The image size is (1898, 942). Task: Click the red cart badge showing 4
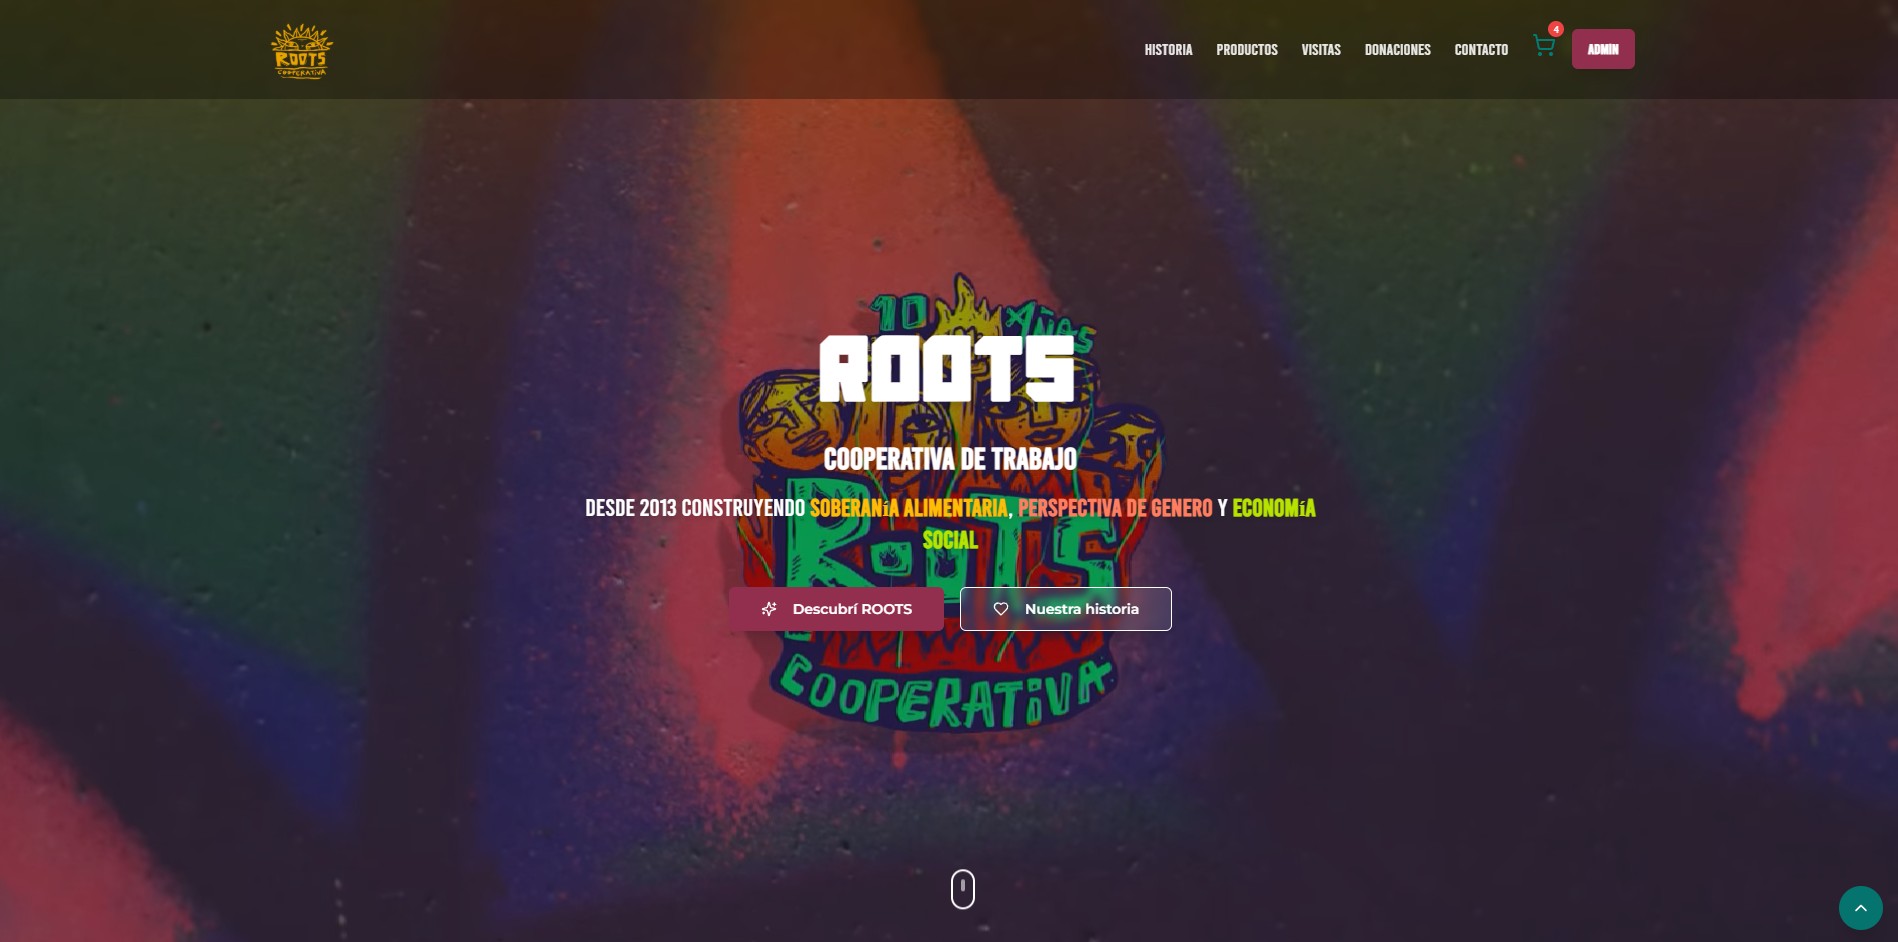1556,29
